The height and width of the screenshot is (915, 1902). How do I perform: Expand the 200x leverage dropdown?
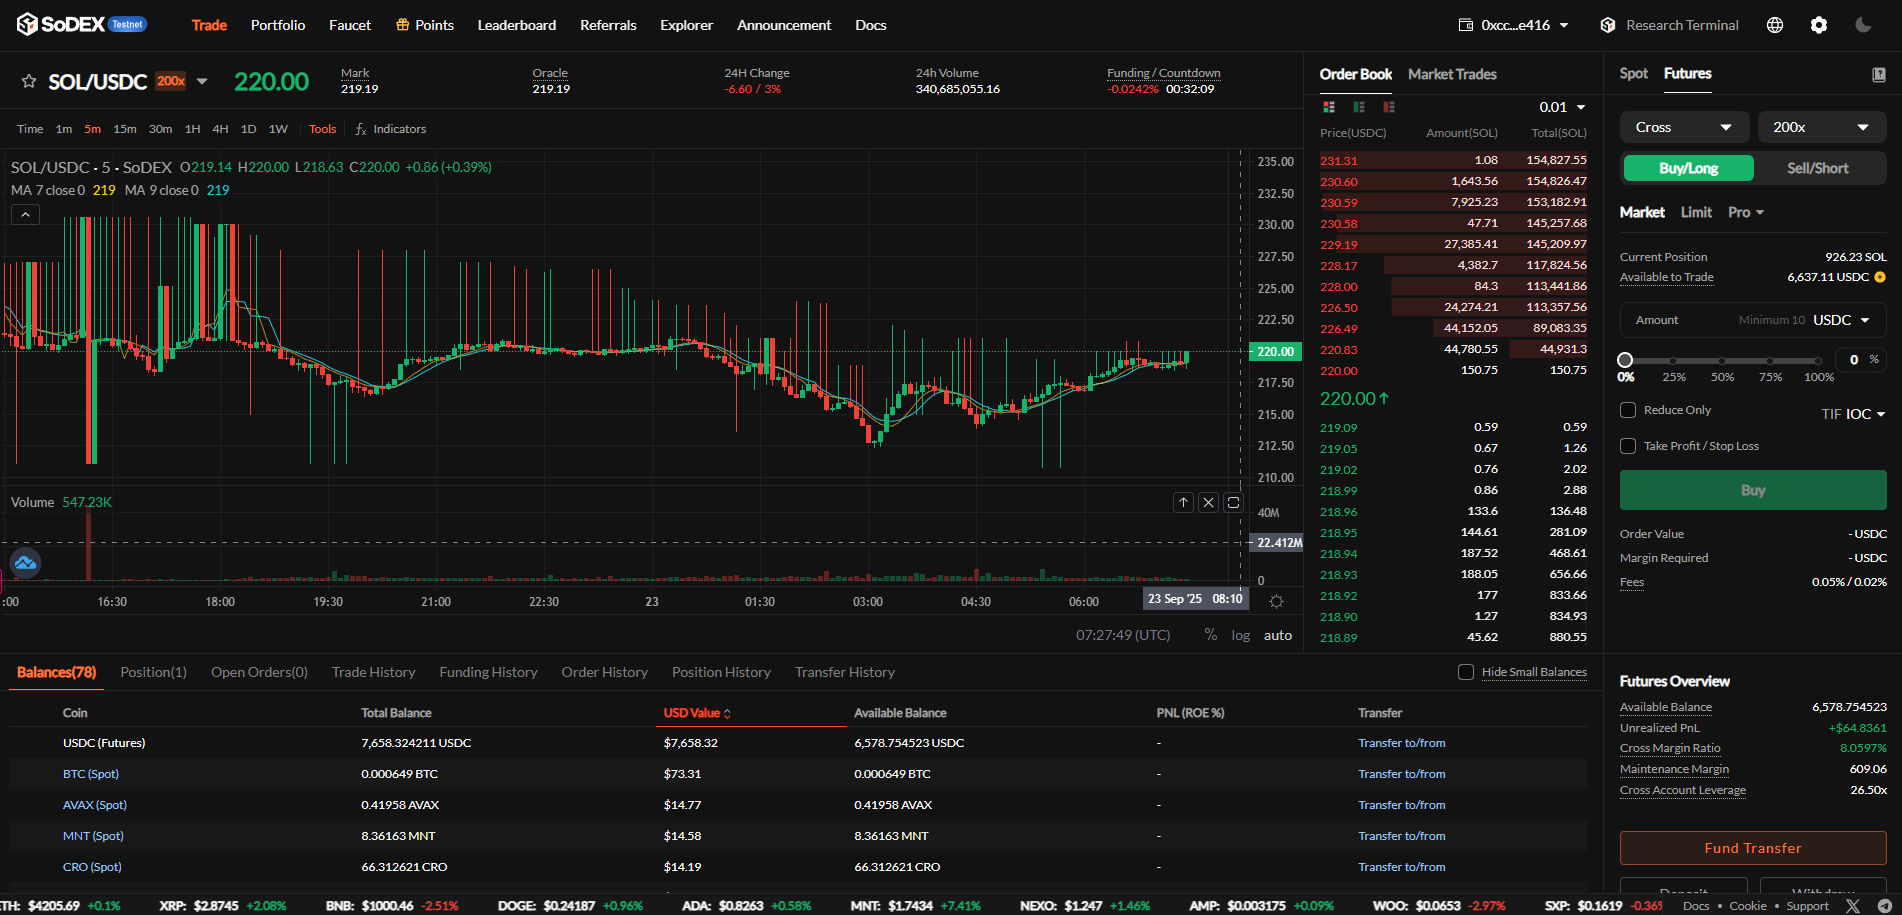click(x=1821, y=127)
